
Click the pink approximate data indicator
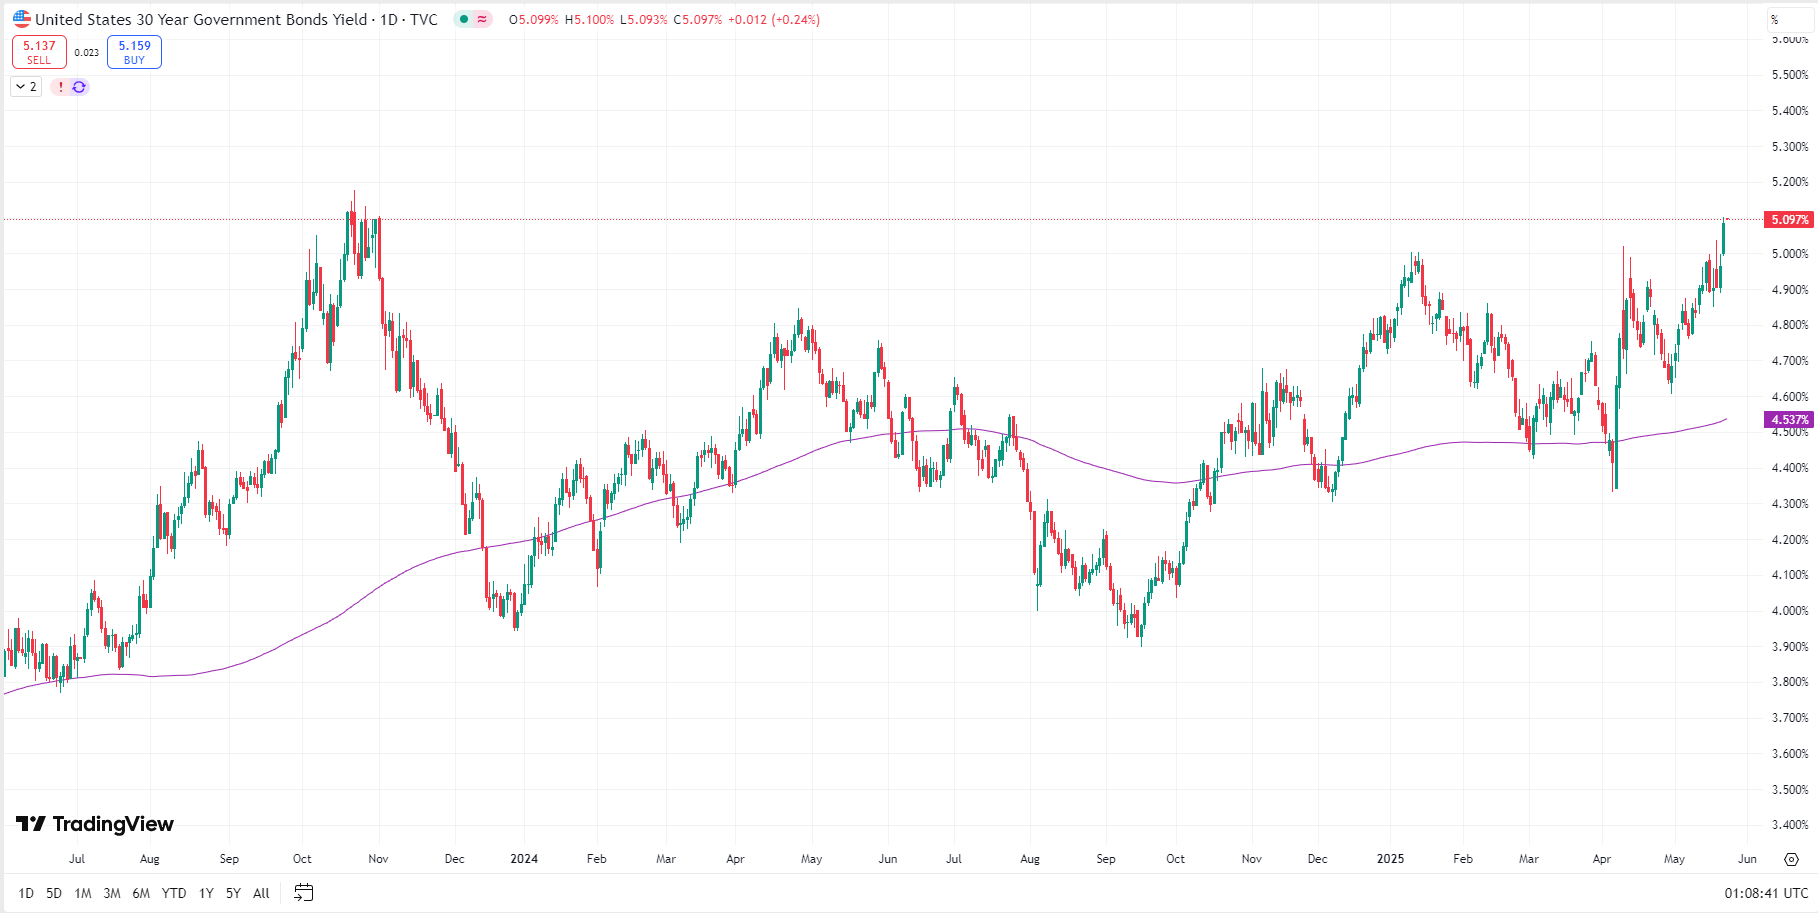click(x=483, y=19)
